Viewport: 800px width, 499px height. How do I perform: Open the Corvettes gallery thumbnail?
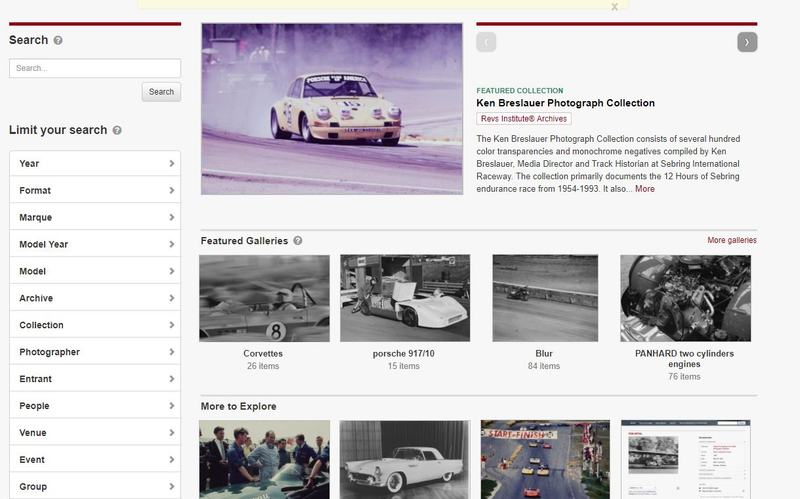coord(264,298)
